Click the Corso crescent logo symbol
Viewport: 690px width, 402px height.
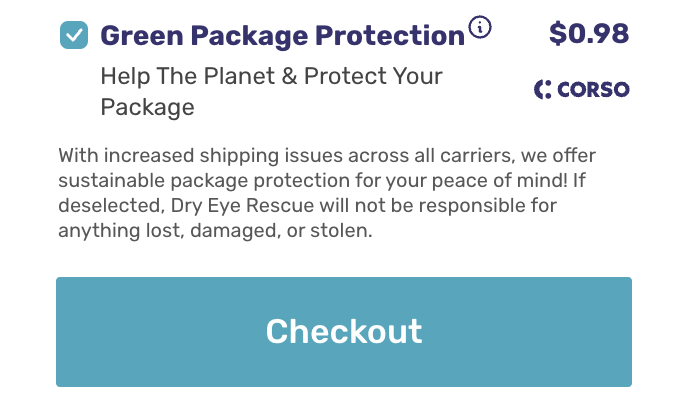[543, 89]
